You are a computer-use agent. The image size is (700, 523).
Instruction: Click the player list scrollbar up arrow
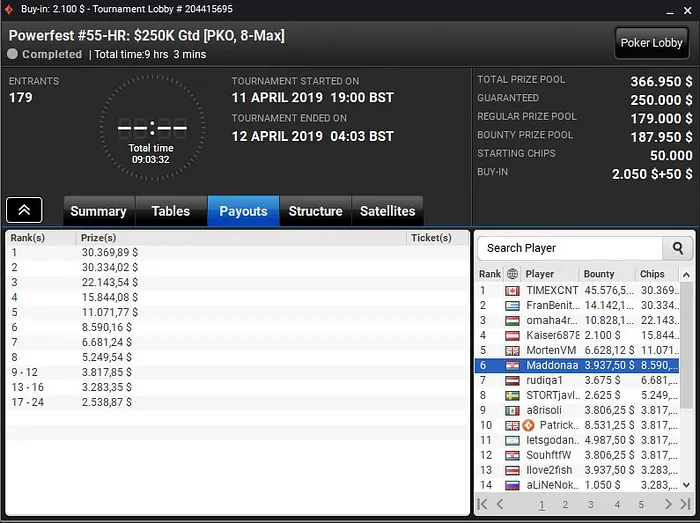(x=686, y=274)
